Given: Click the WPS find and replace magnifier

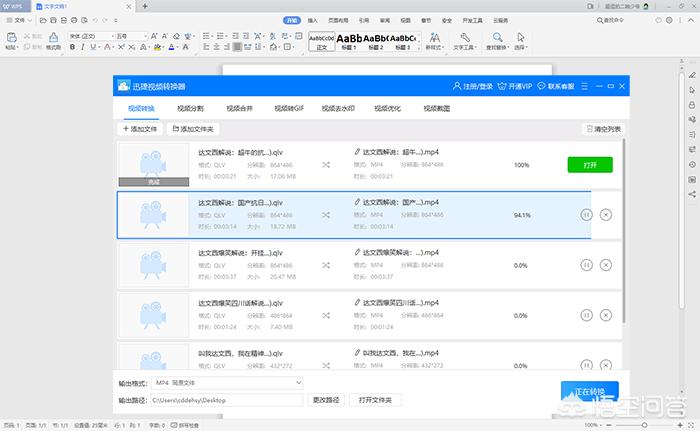Looking at the screenshot, I should pyautogui.click(x=497, y=37).
